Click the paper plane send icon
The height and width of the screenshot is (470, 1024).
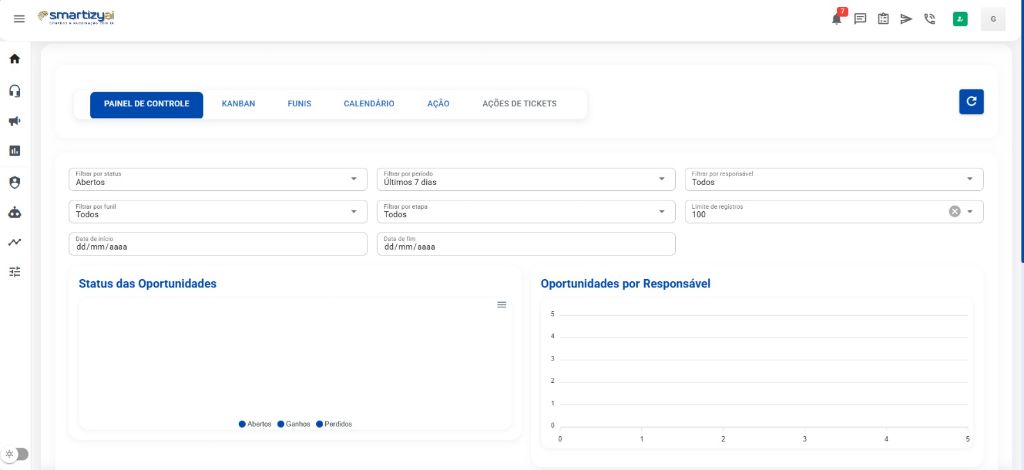[x=906, y=19]
